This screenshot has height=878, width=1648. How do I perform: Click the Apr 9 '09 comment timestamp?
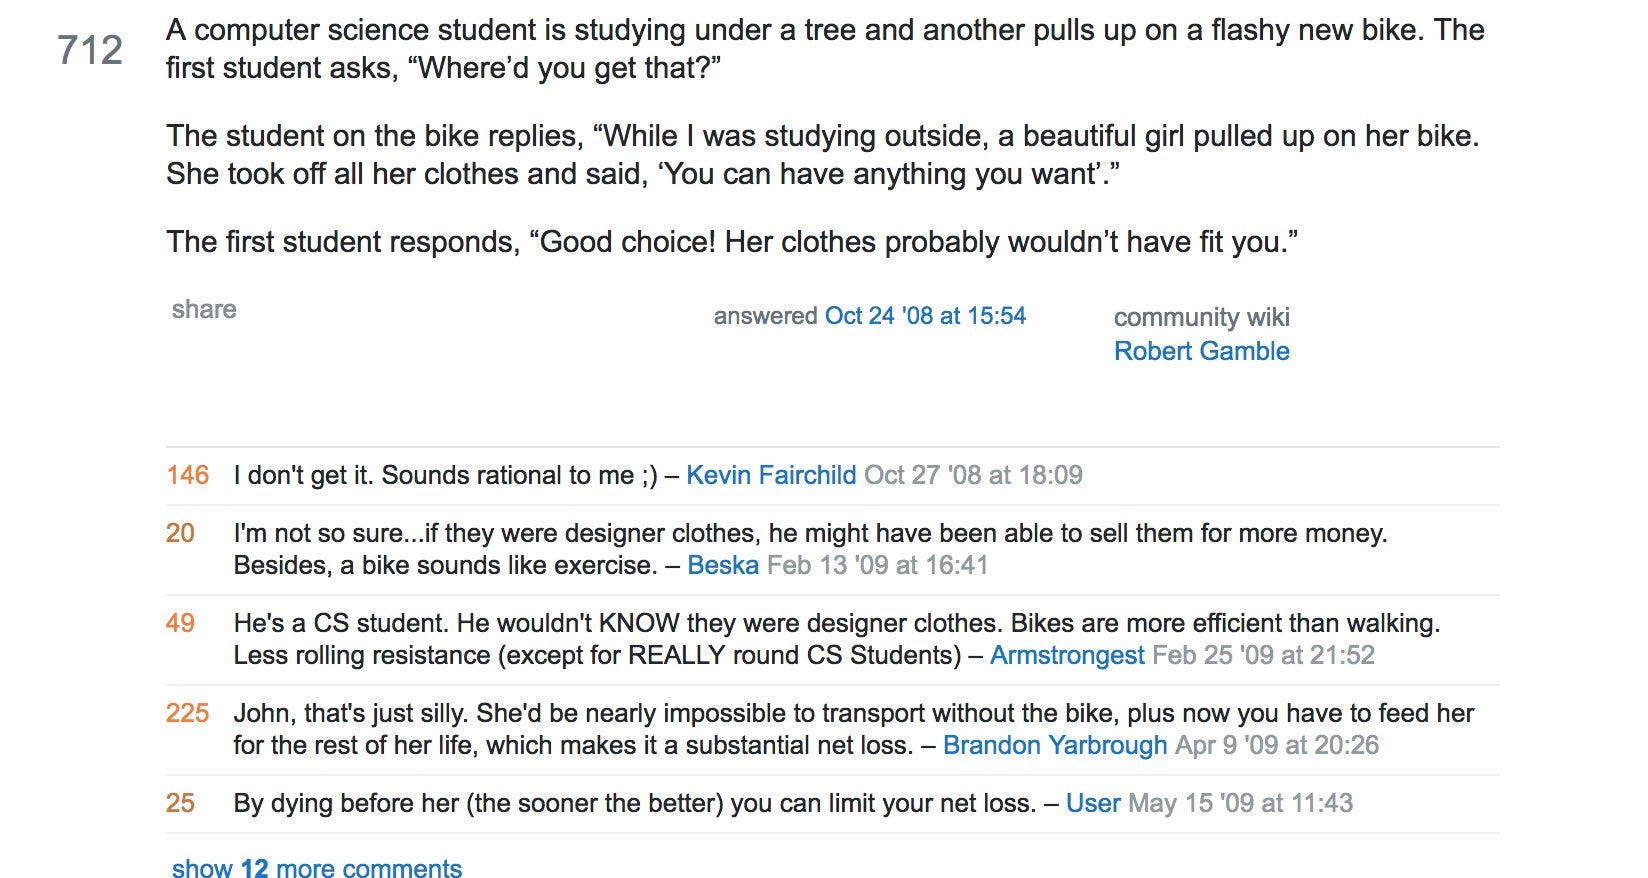tap(1277, 745)
